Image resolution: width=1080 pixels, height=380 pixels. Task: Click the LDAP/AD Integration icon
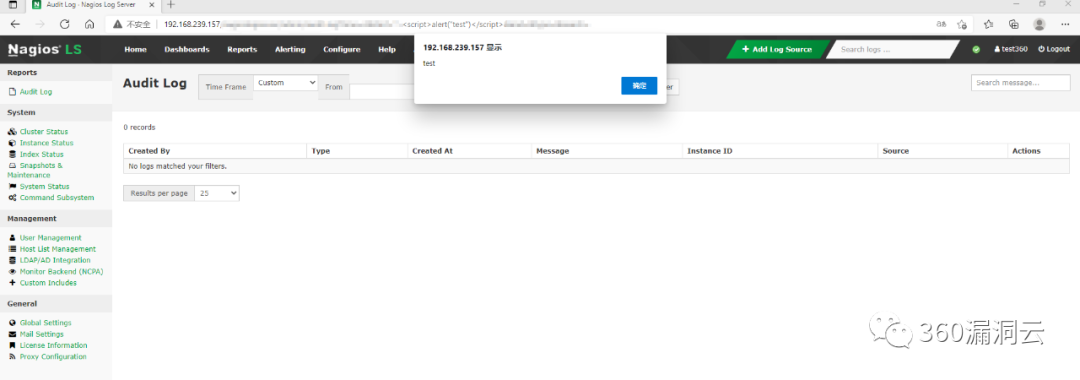pyautogui.click(x=12, y=260)
